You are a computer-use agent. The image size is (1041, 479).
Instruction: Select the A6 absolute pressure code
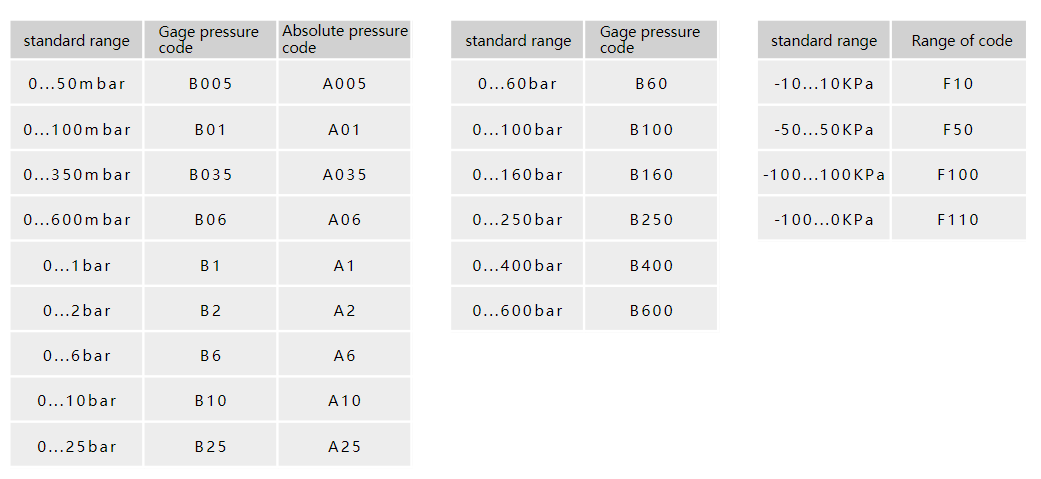coord(344,356)
